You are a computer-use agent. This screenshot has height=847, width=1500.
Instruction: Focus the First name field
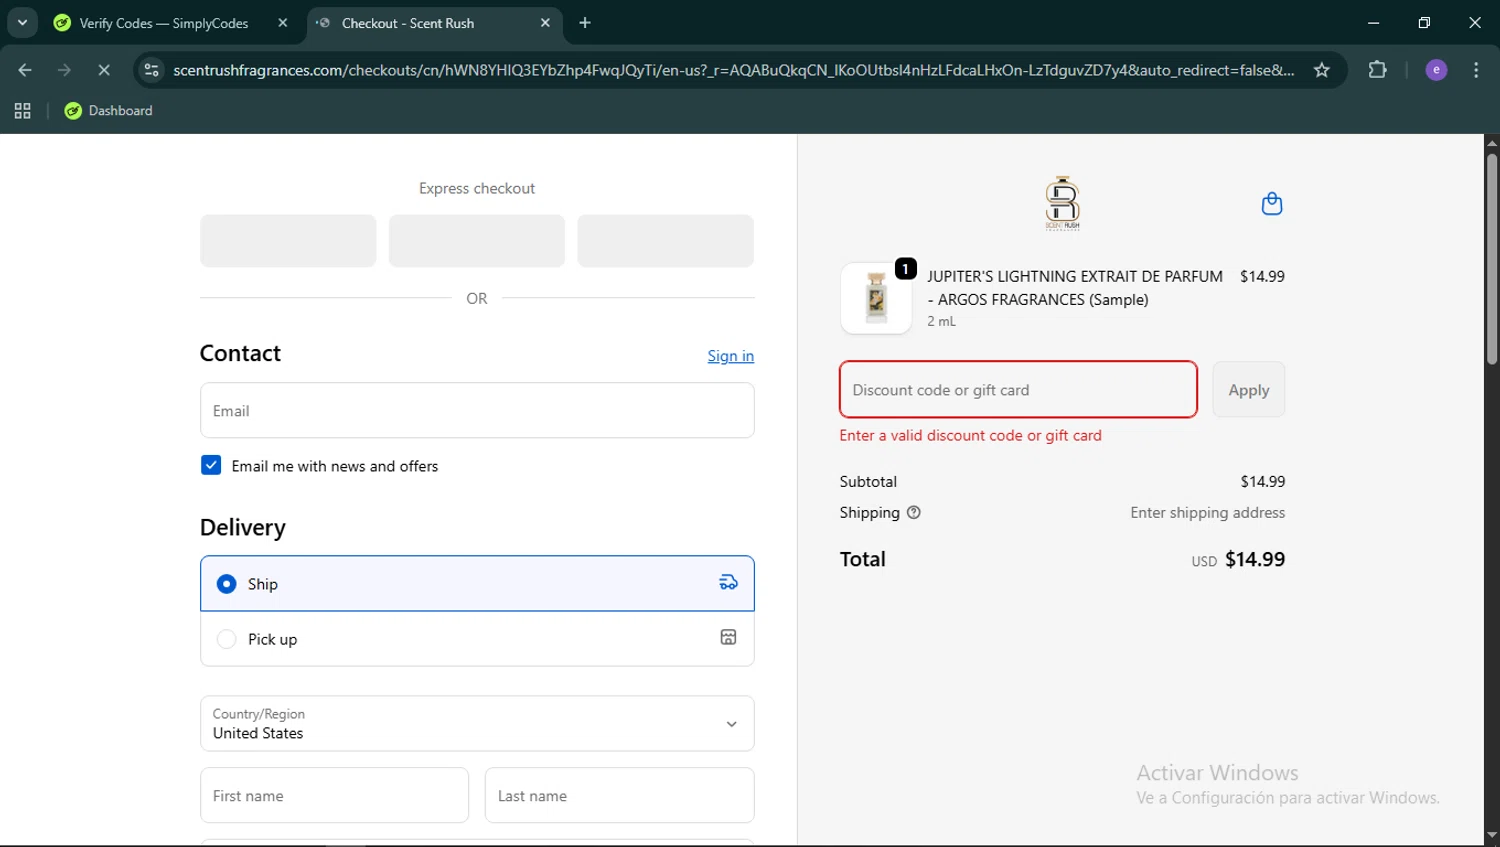[x=334, y=795]
